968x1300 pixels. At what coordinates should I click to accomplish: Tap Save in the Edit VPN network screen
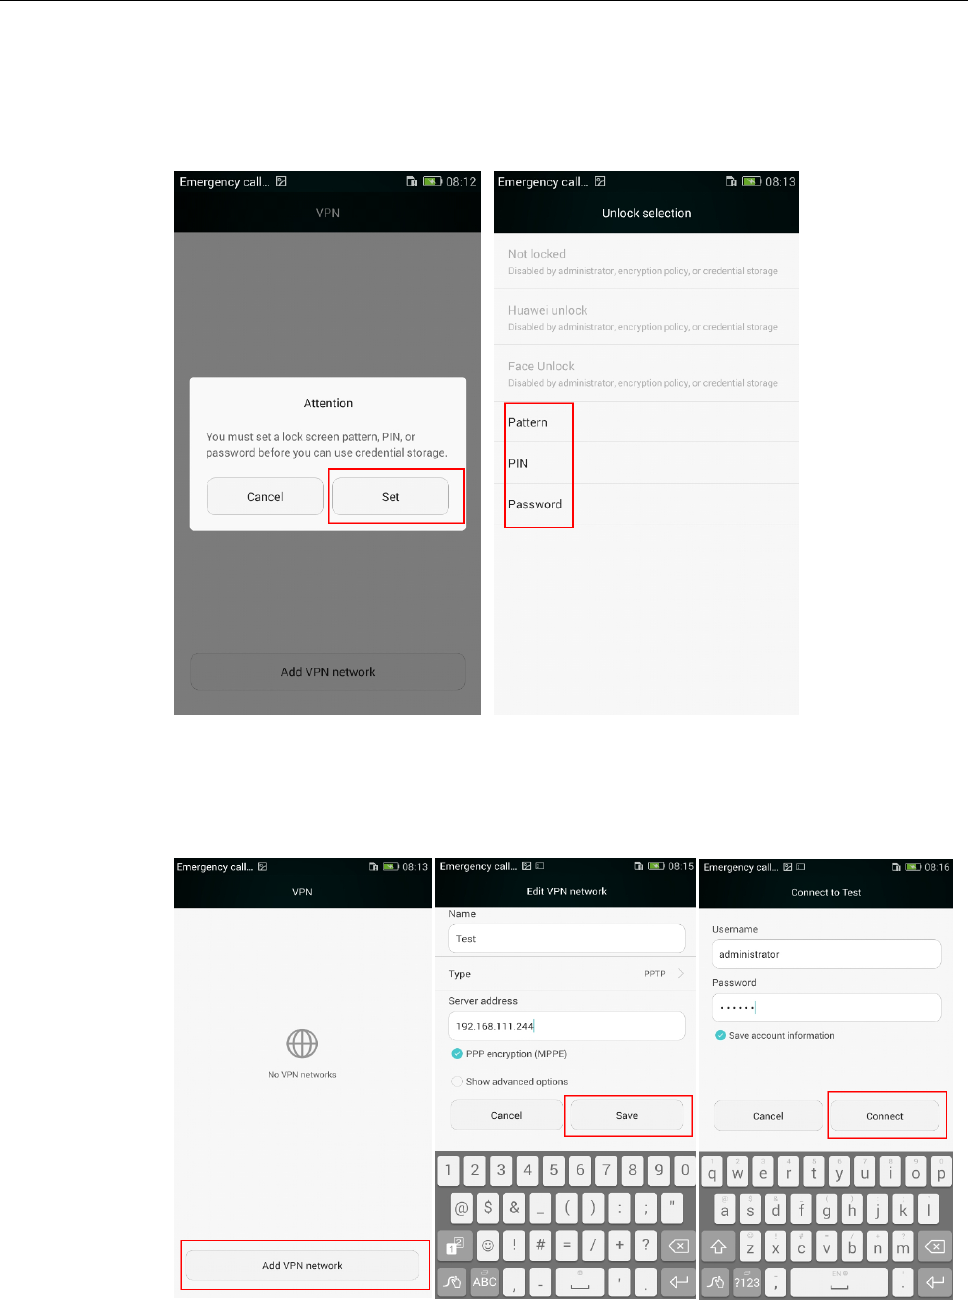[x=627, y=1115]
